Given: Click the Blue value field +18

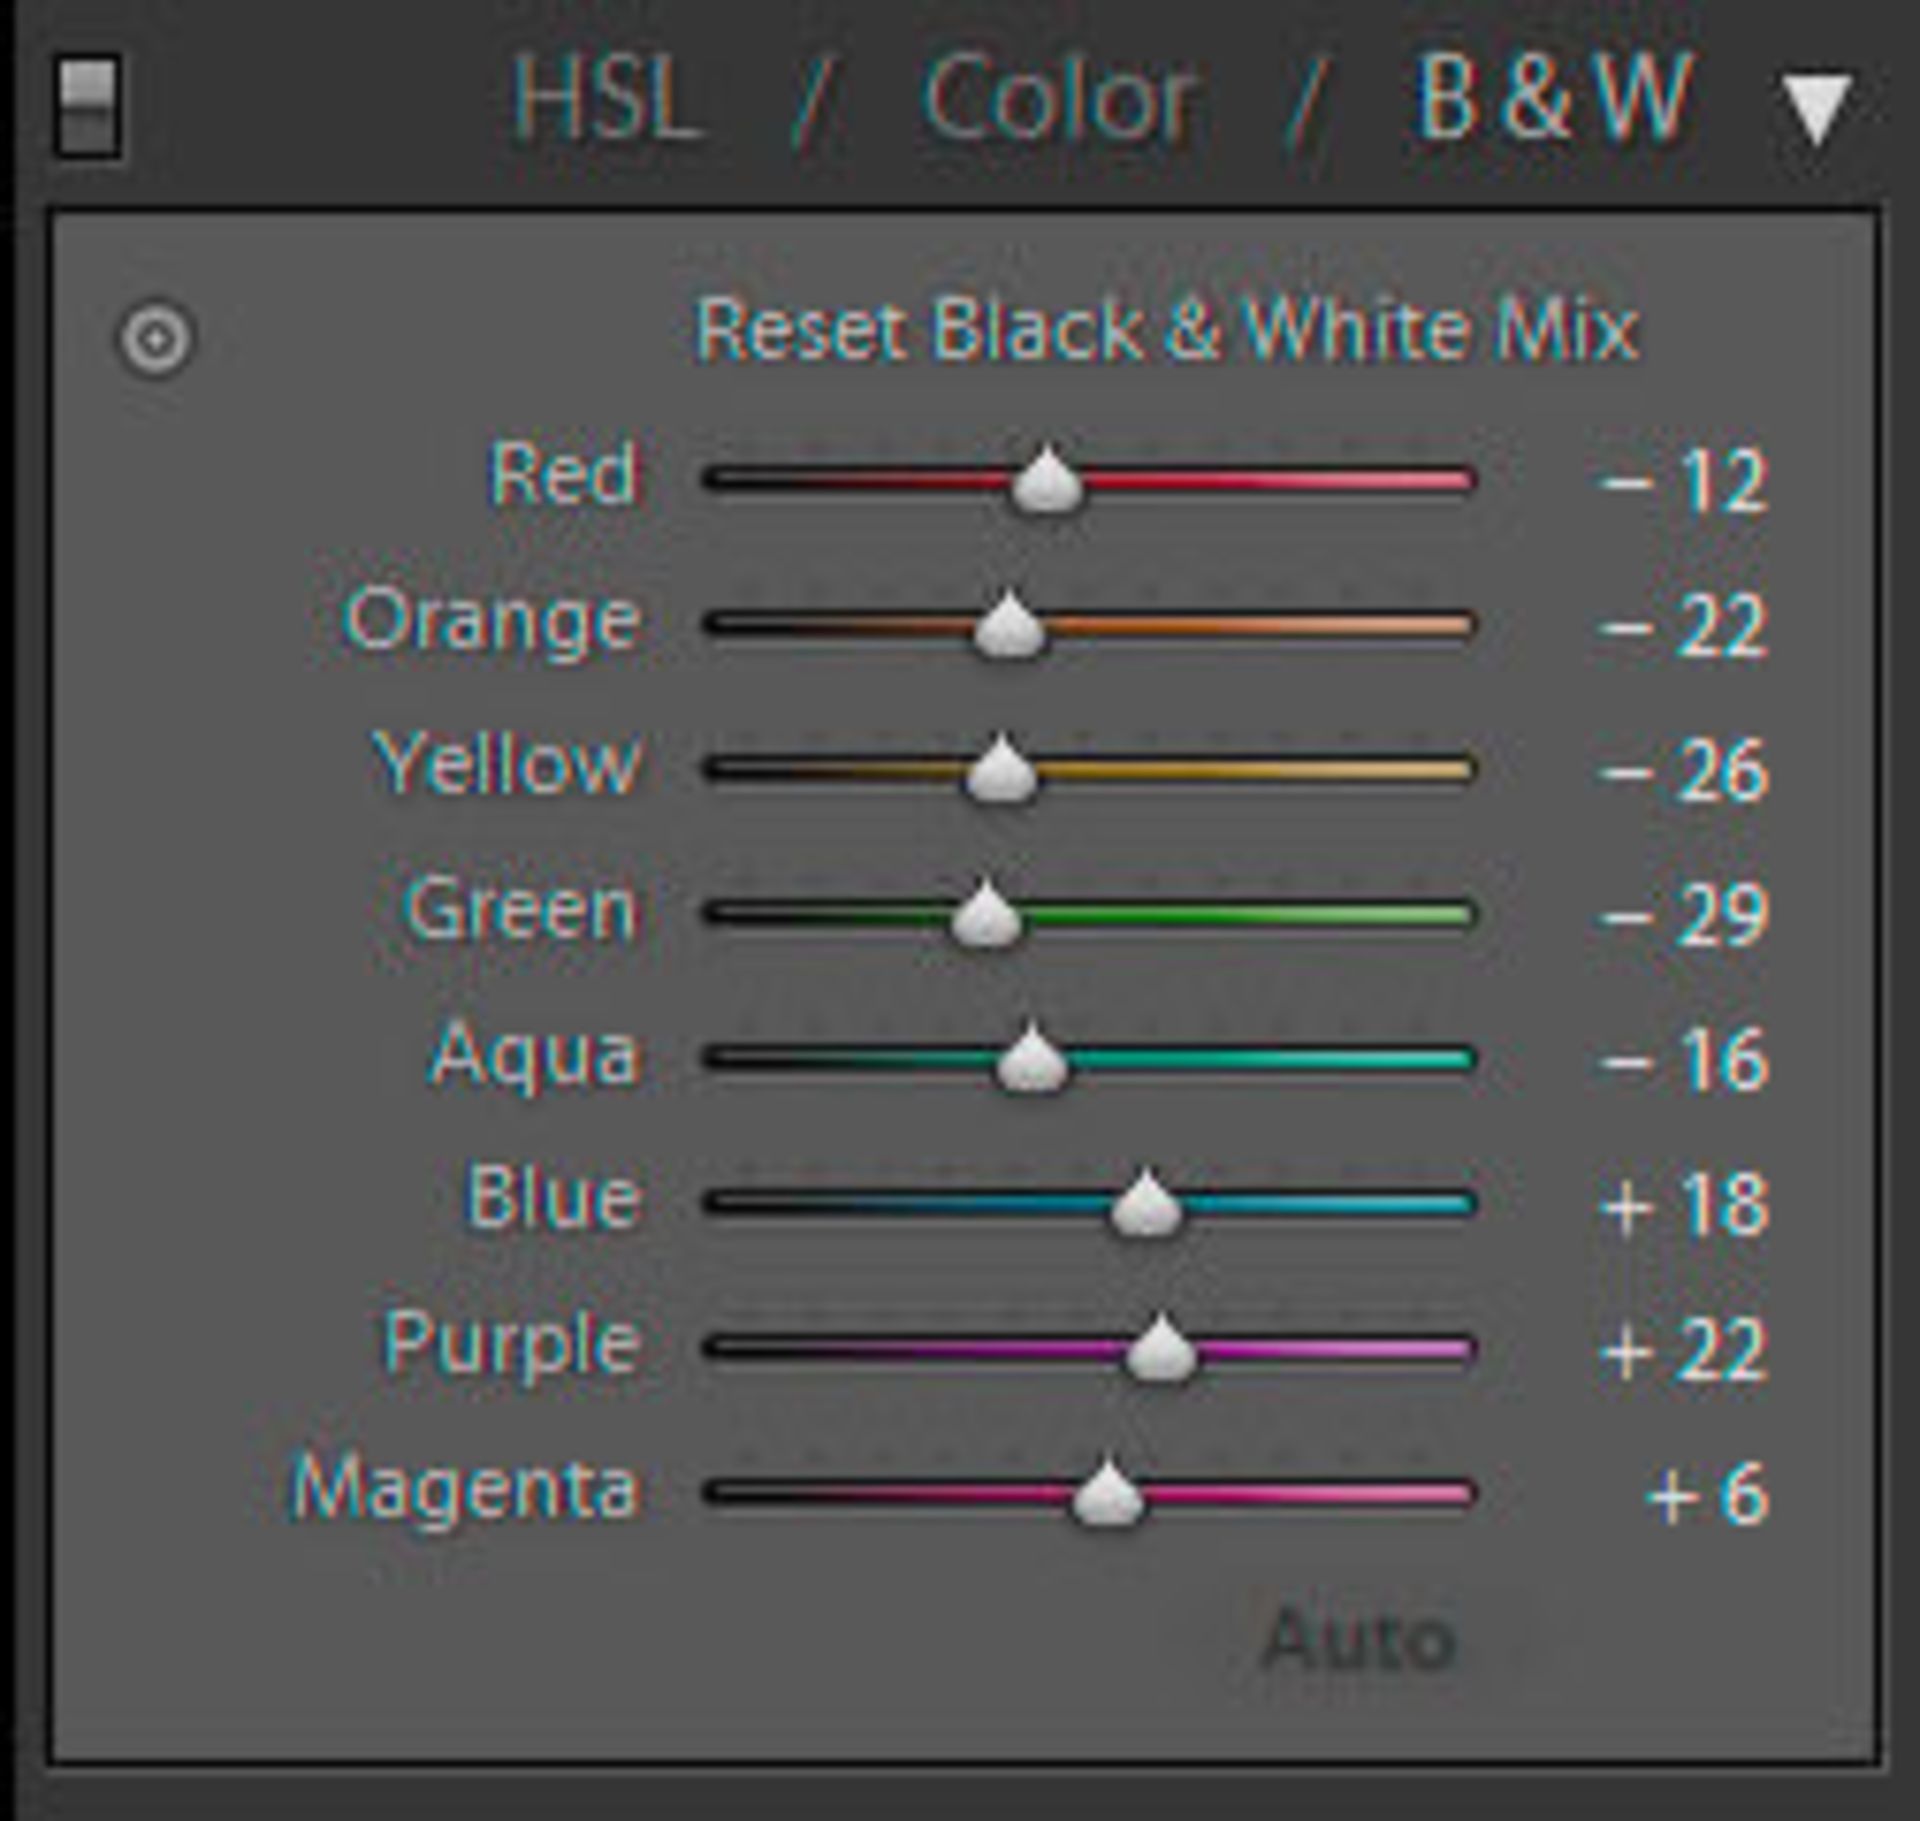Looking at the screenshot, I should click(1684, 1205).
